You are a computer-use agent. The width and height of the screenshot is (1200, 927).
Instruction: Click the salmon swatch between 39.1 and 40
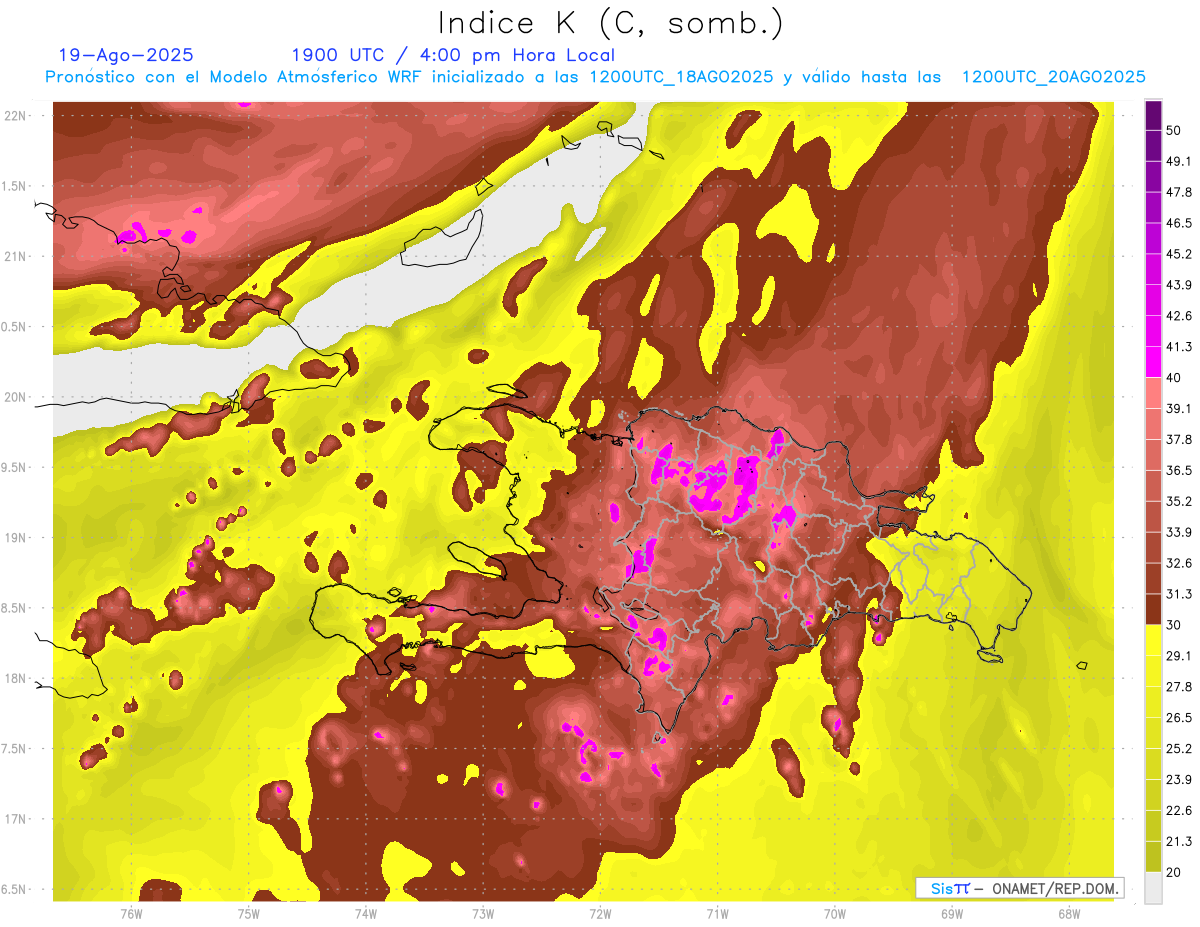point(1154,393)
